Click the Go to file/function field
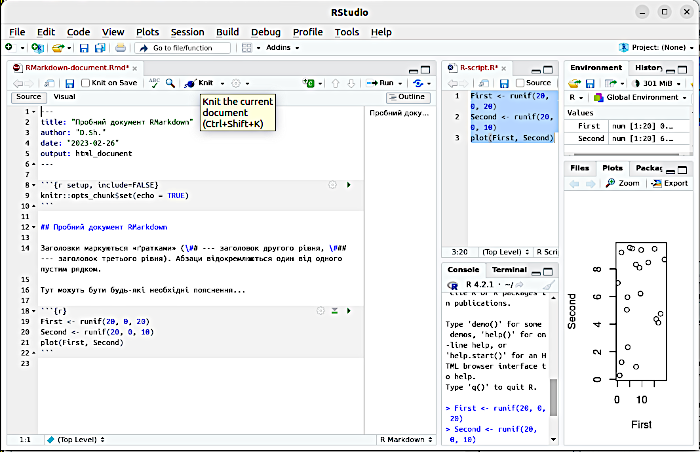The height and width of the screenshot is (452, 700). (183, 48)
